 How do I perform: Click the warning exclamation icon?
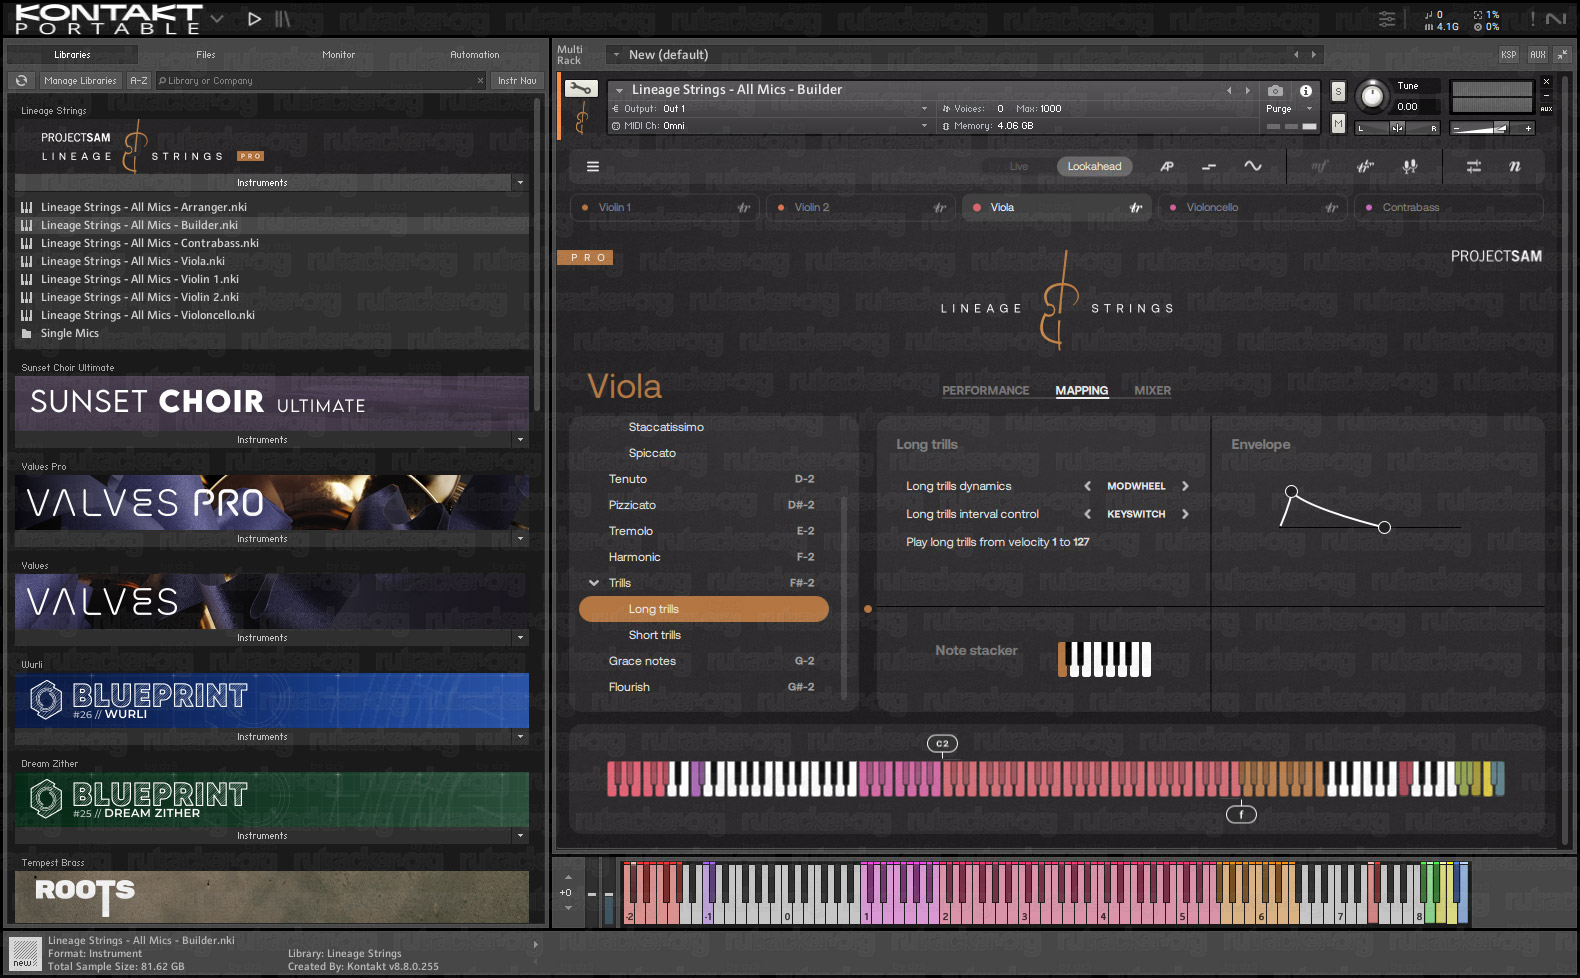pos(1532,19)
